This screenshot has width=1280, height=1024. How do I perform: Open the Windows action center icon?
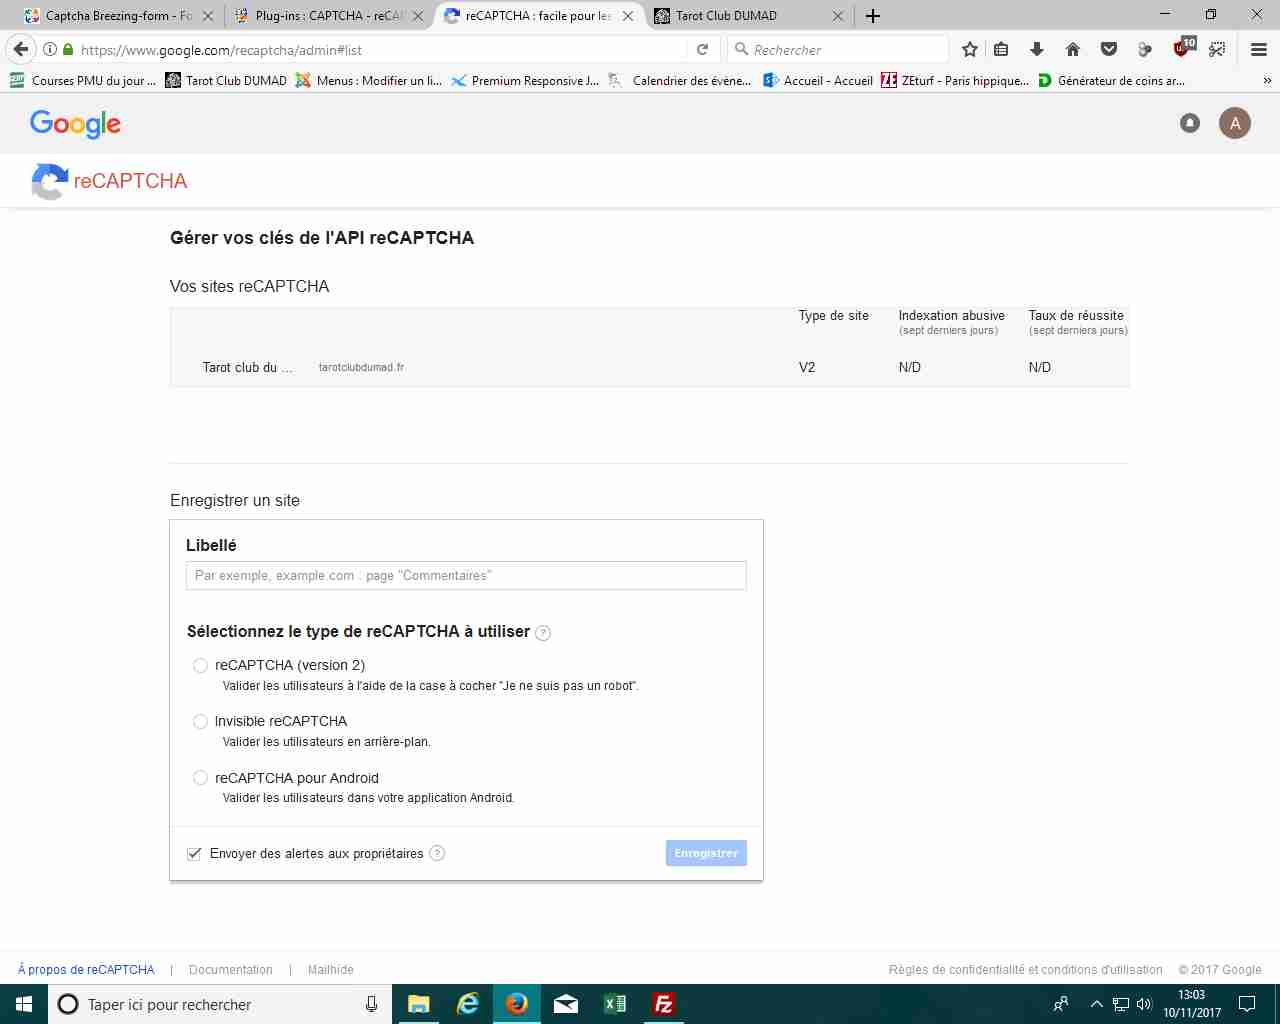(1247, 1004)
